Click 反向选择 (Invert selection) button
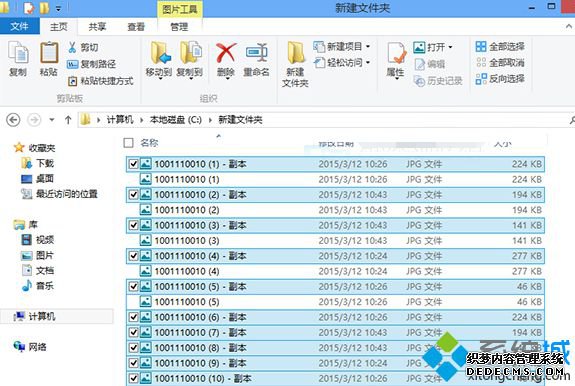This screenshot has width=575, height=386. (x=500, y=79)
